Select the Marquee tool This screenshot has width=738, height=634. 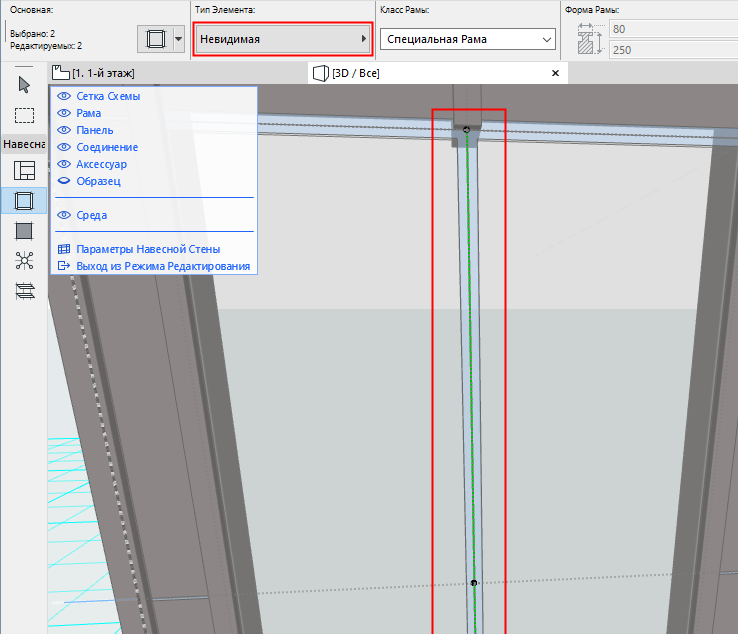pos(24,115)
